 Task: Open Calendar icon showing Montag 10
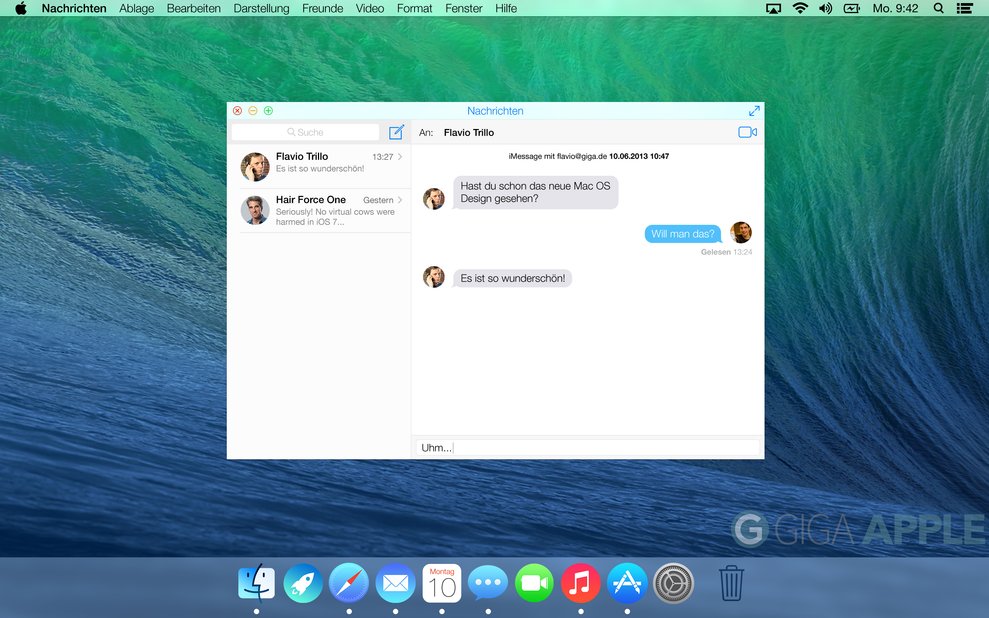(442, 583)
